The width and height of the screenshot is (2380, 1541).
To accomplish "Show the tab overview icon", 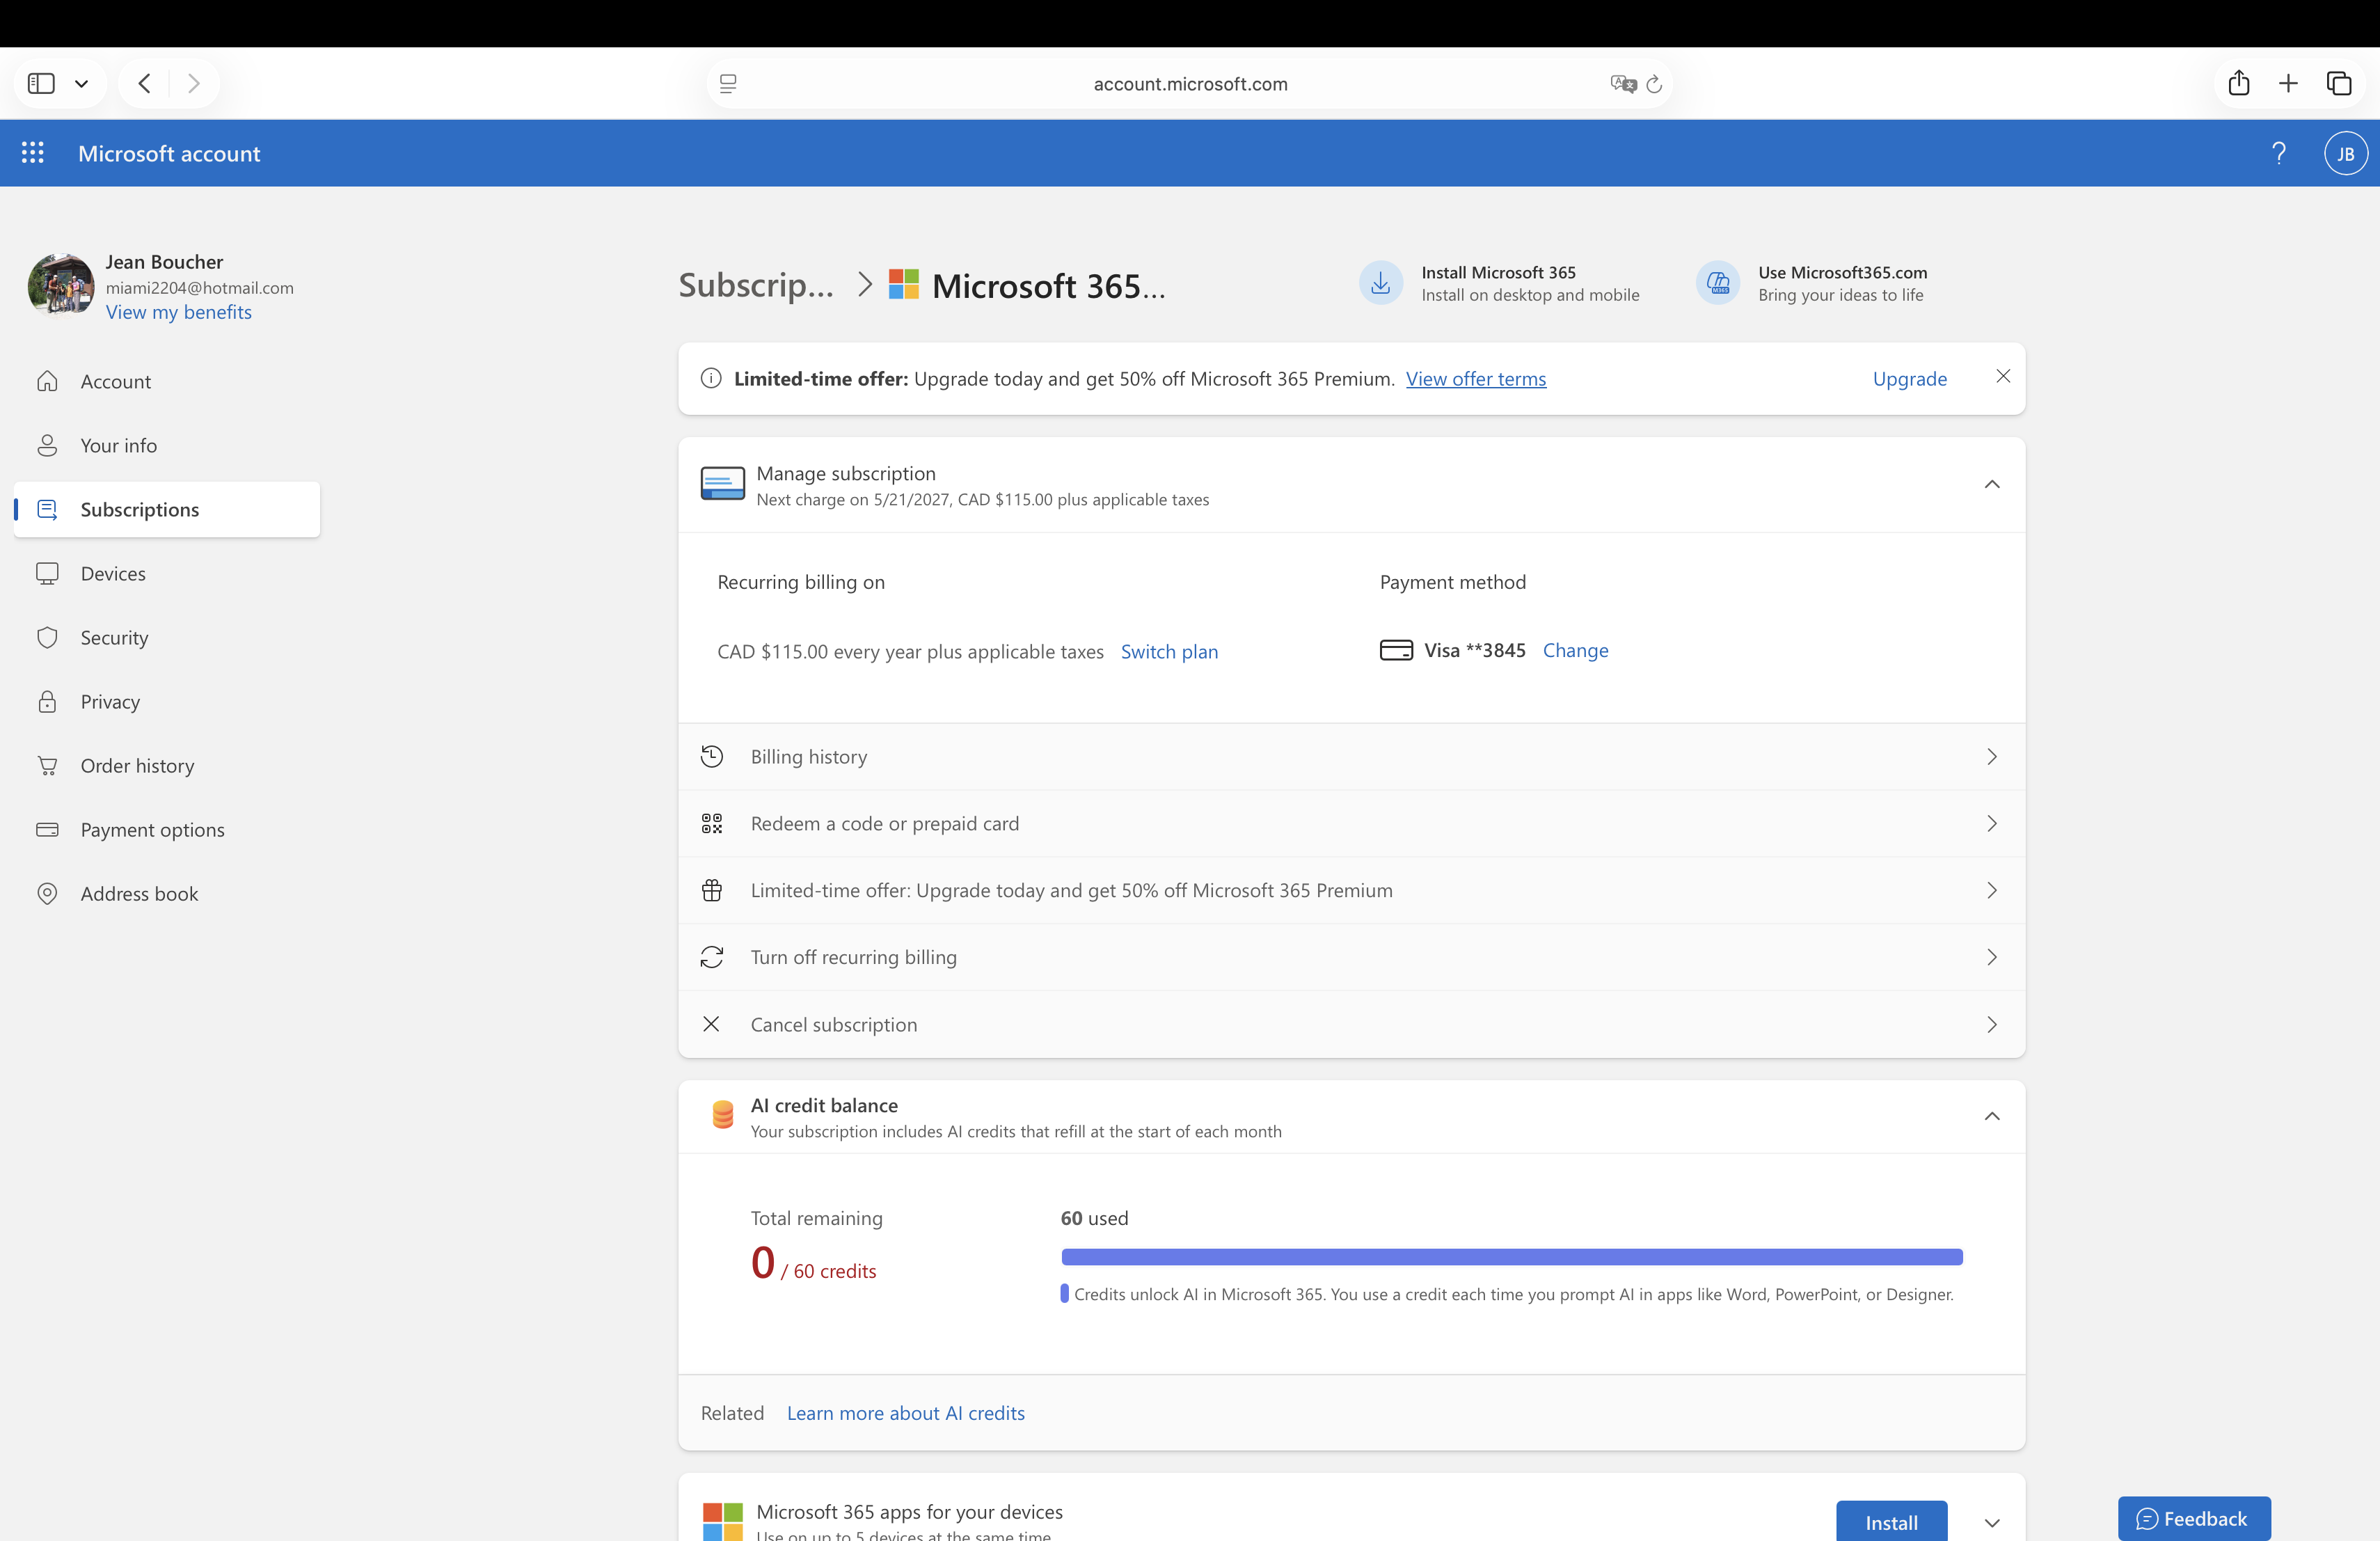I will click(x=2339, y=83).
